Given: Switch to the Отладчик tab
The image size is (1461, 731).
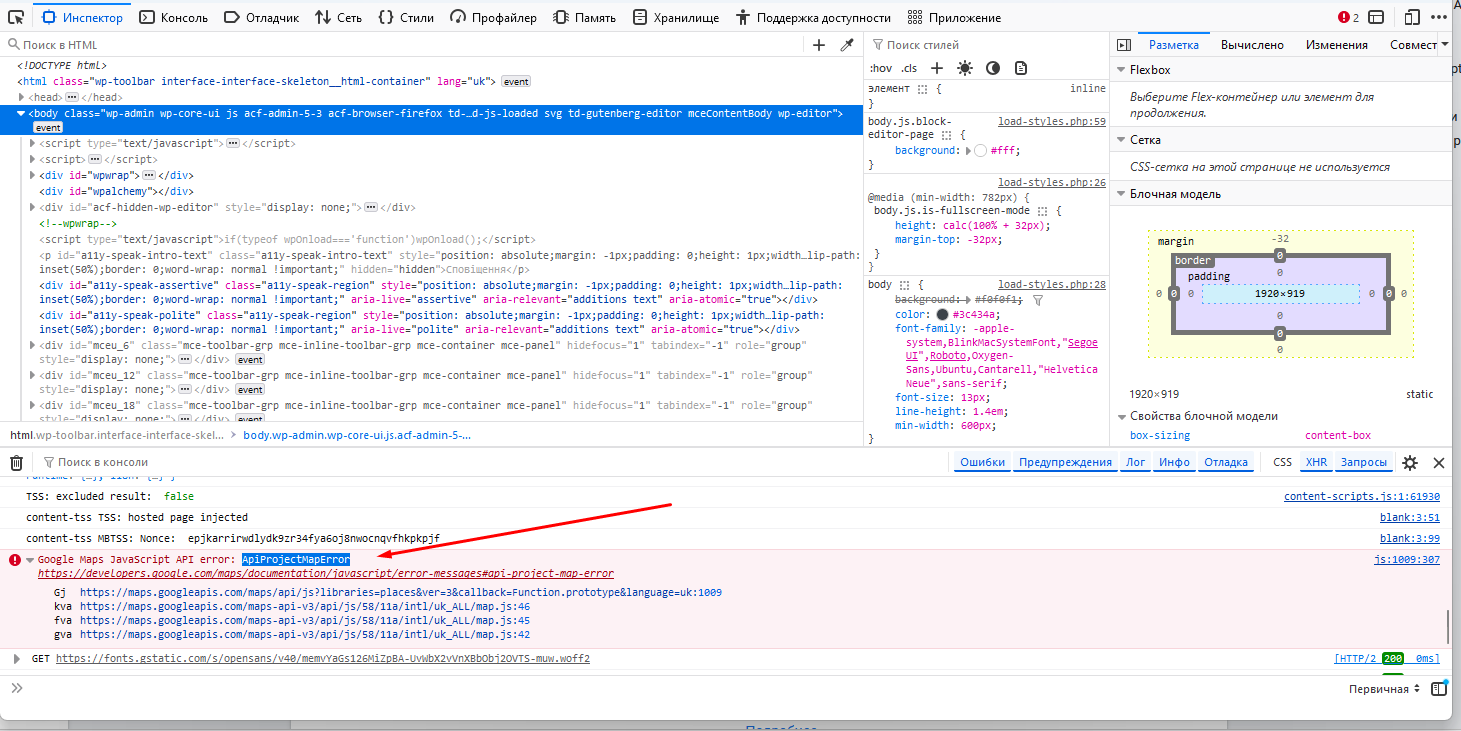Looking at the screenshot, I should (261, 17).
